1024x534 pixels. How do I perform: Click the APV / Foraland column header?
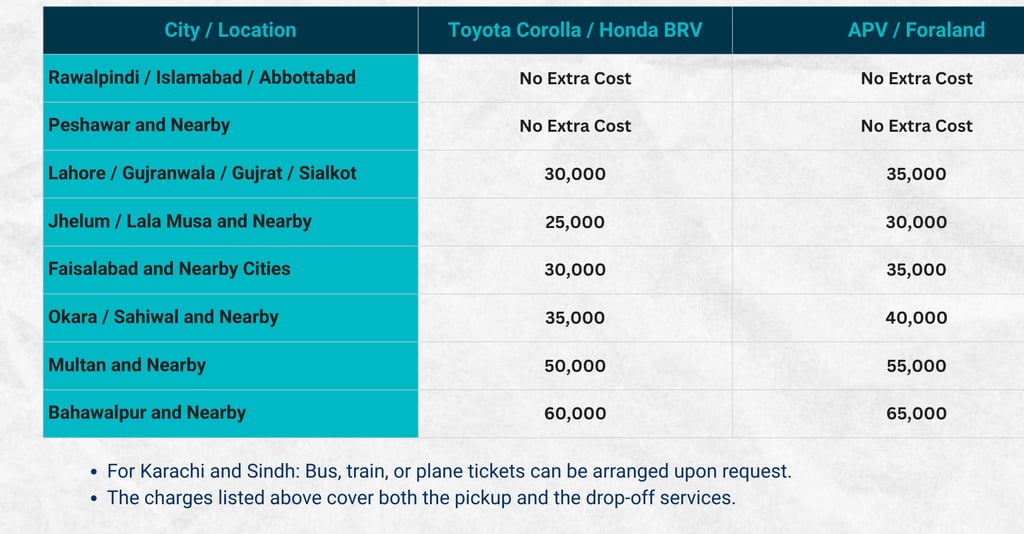click(916, 30)
